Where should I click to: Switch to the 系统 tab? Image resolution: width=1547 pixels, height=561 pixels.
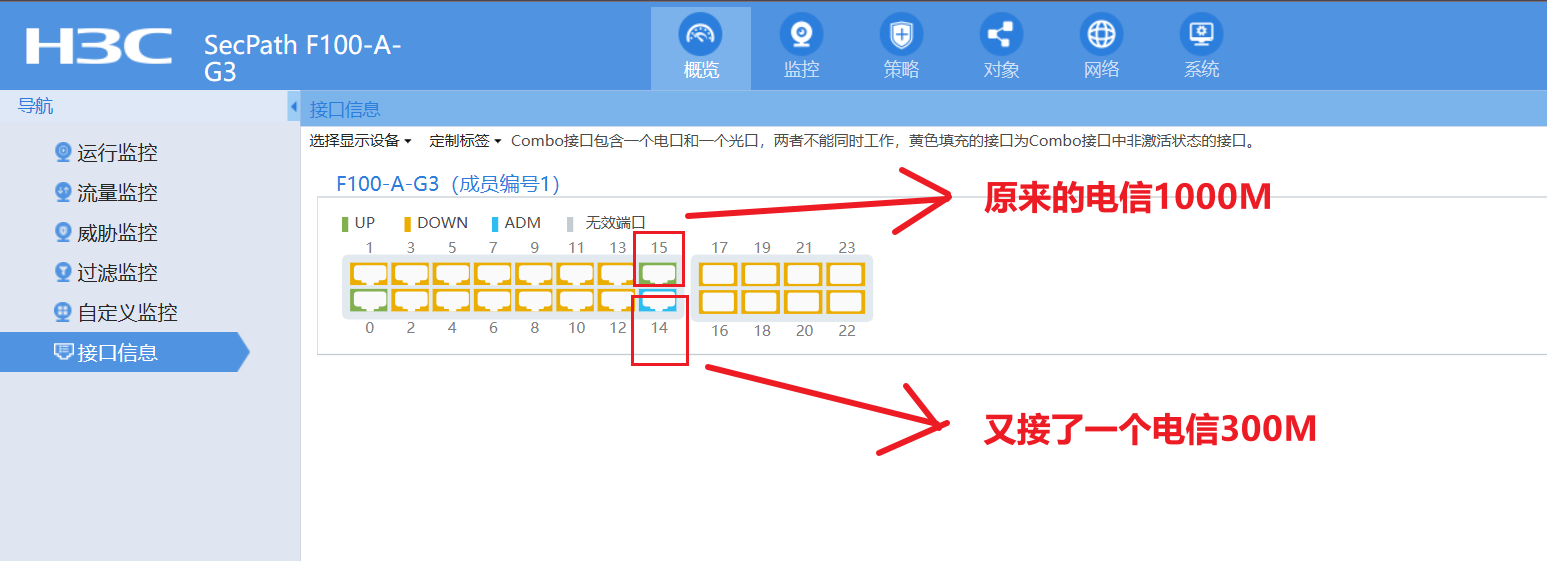click(1201, 47)
